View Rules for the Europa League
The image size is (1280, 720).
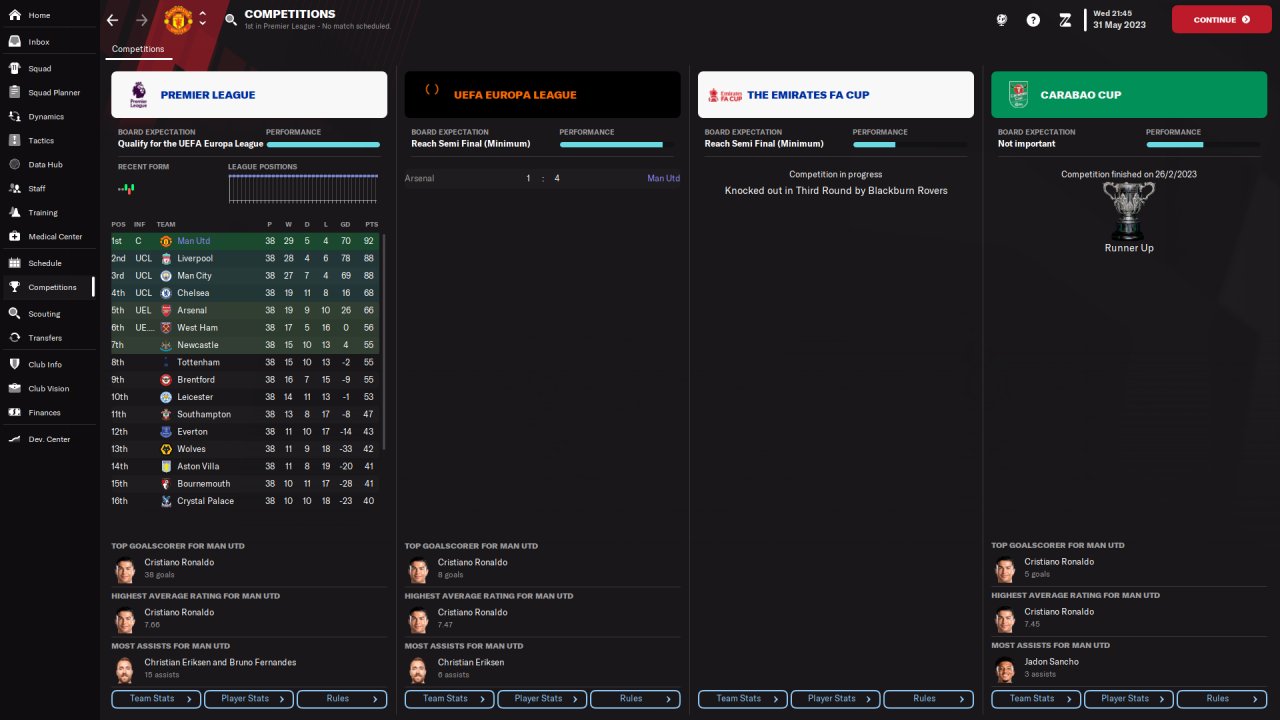coord(635,699)
